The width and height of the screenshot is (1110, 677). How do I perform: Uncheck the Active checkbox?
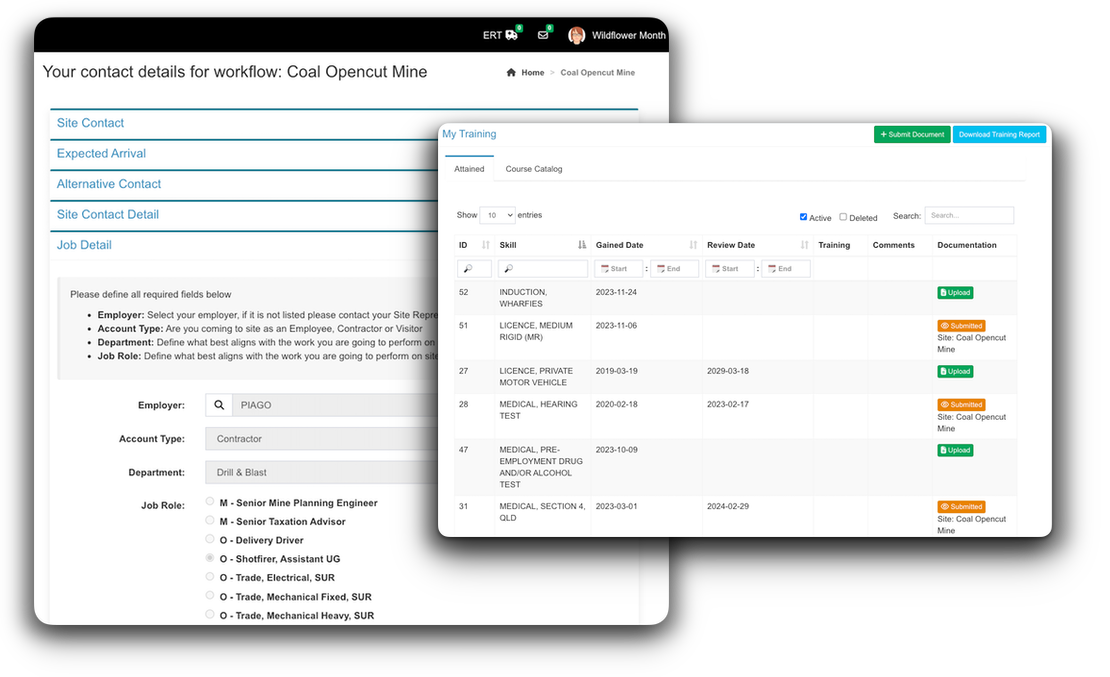click(x=804, y=217)
